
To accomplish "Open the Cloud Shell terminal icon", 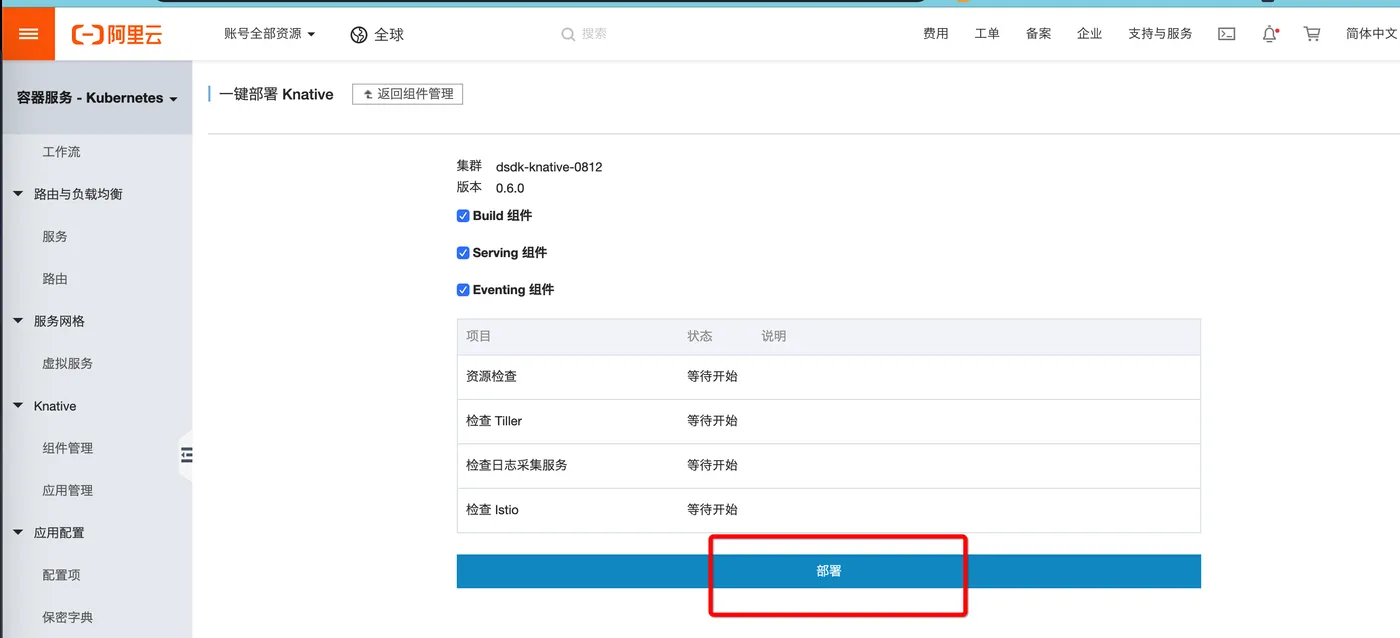I will tap(1226, 34).
